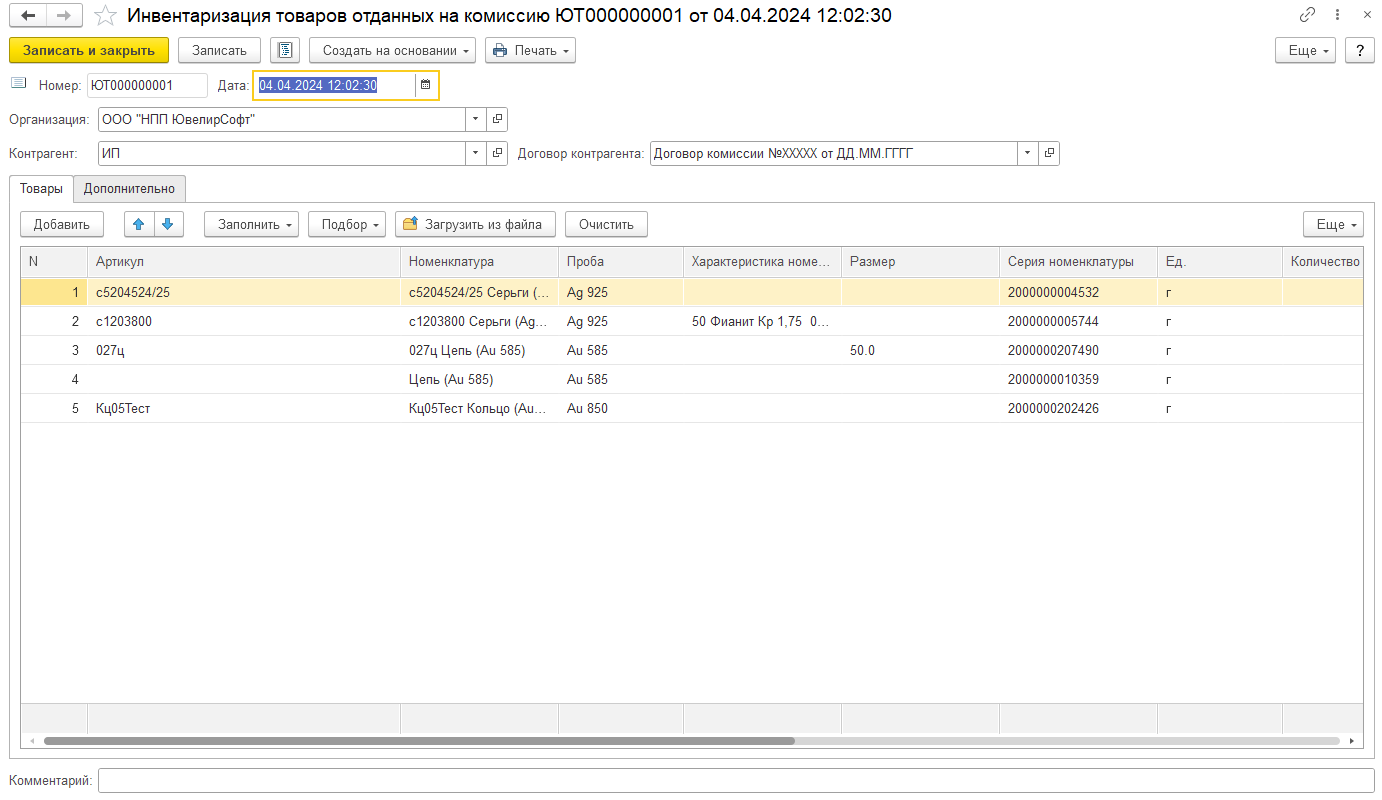Viewport: 1382px width, 800px height.
Task: Click the Договор комиссии field text
Action: 834,154
